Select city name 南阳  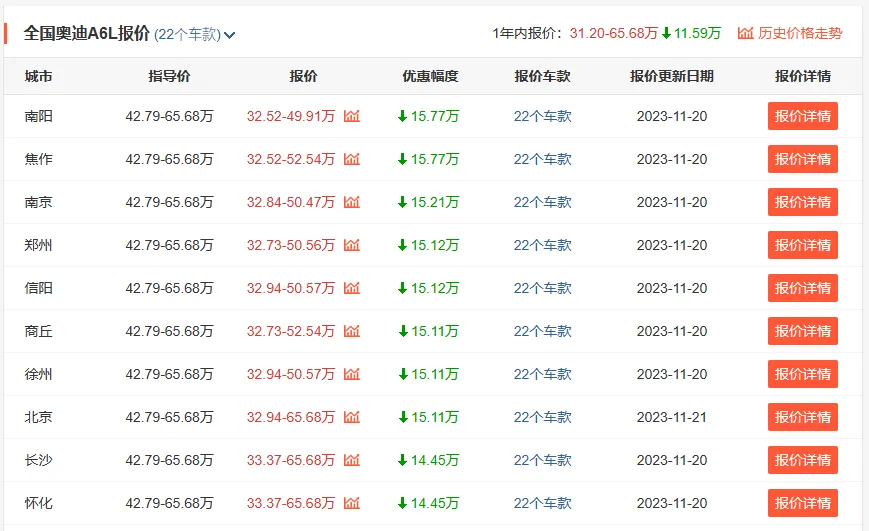pyautogui.click(x=38, y=116)
